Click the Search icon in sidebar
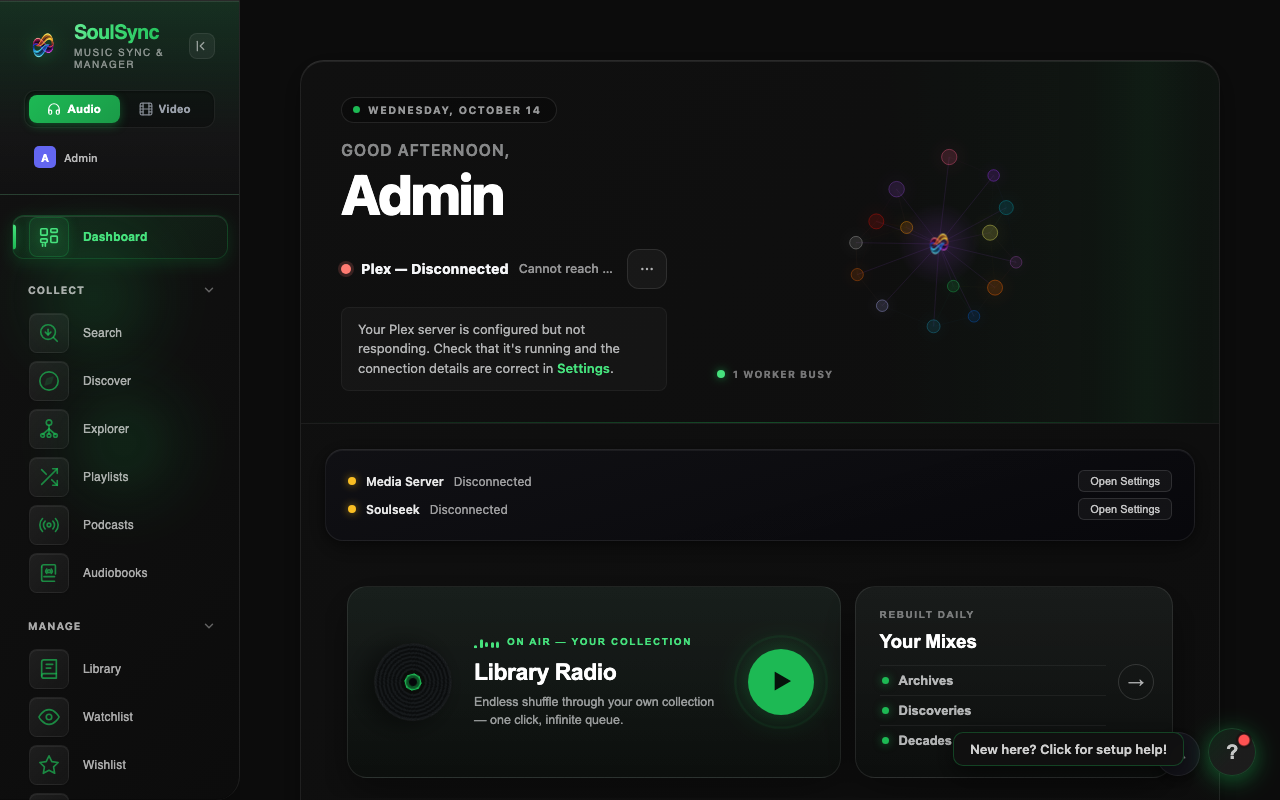Image resolution: width=1280 pixels, height=800 pixels. click(x=49, y=333)
